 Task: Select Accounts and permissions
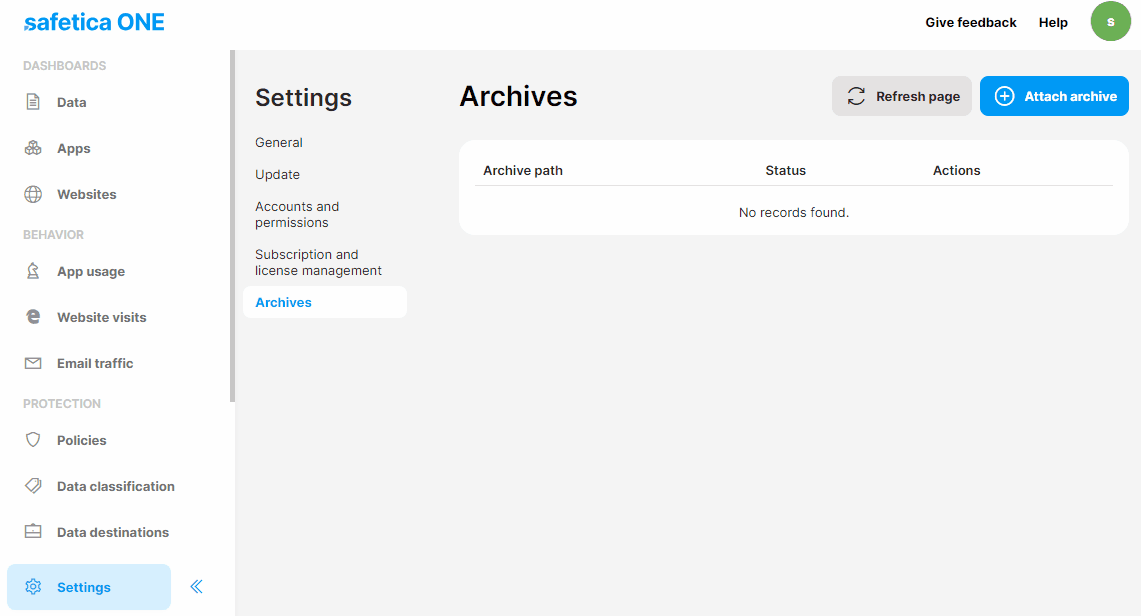[x=297, y=213]
